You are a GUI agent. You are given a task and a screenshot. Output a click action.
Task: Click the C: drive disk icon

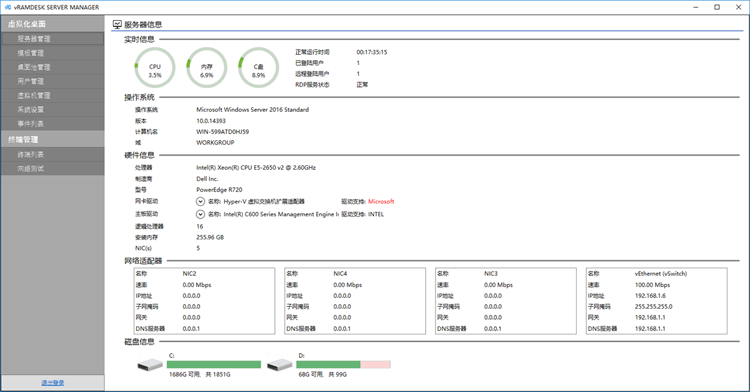pos(150,365)
